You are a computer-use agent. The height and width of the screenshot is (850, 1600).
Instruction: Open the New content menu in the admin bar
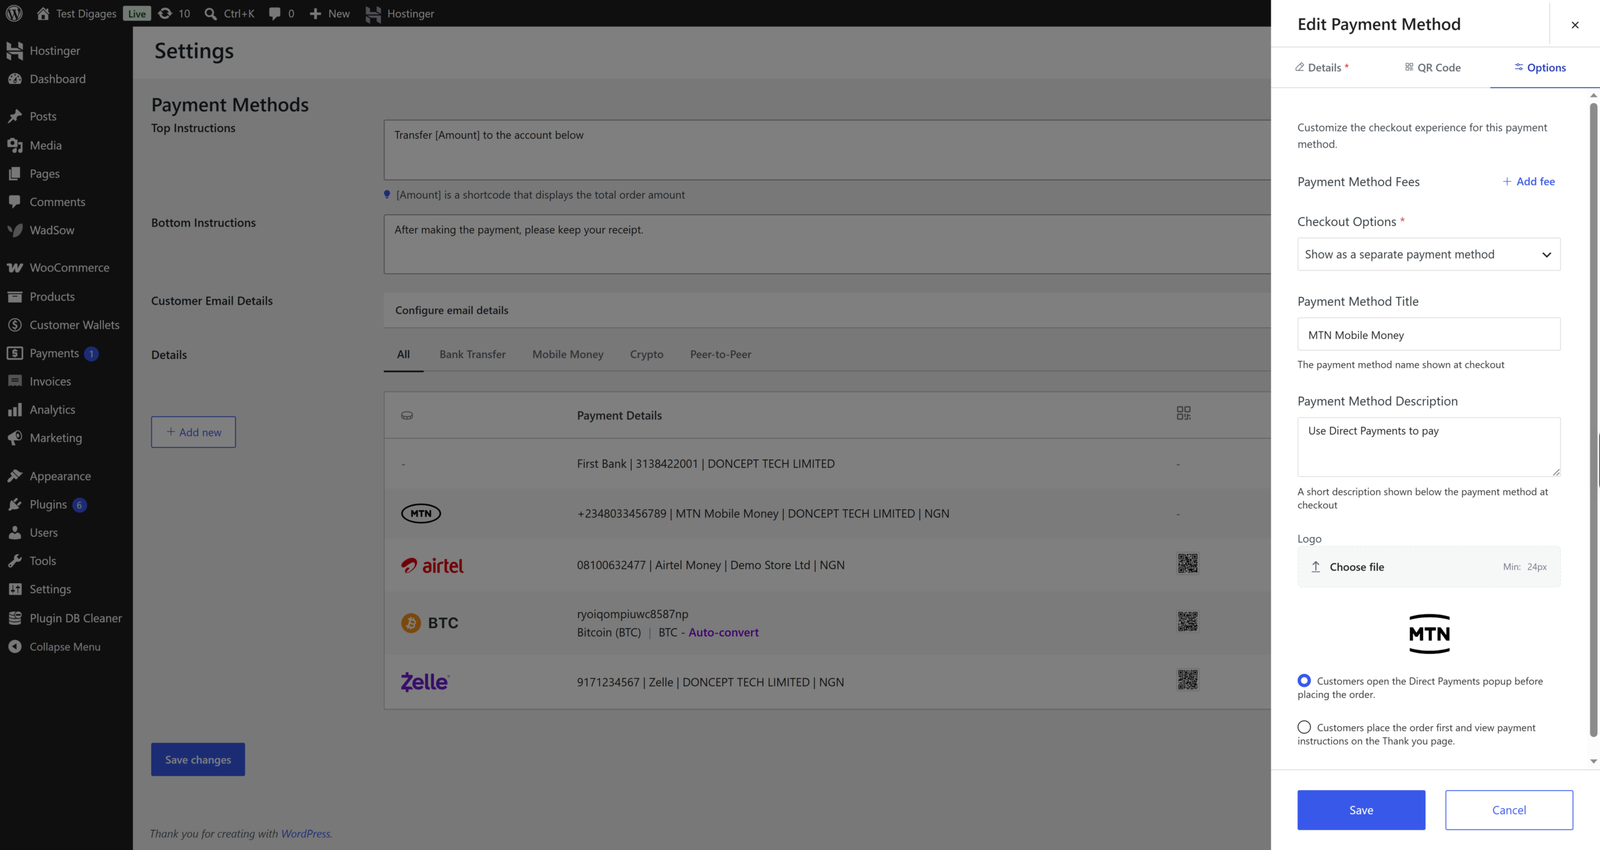tap(329, 13)
